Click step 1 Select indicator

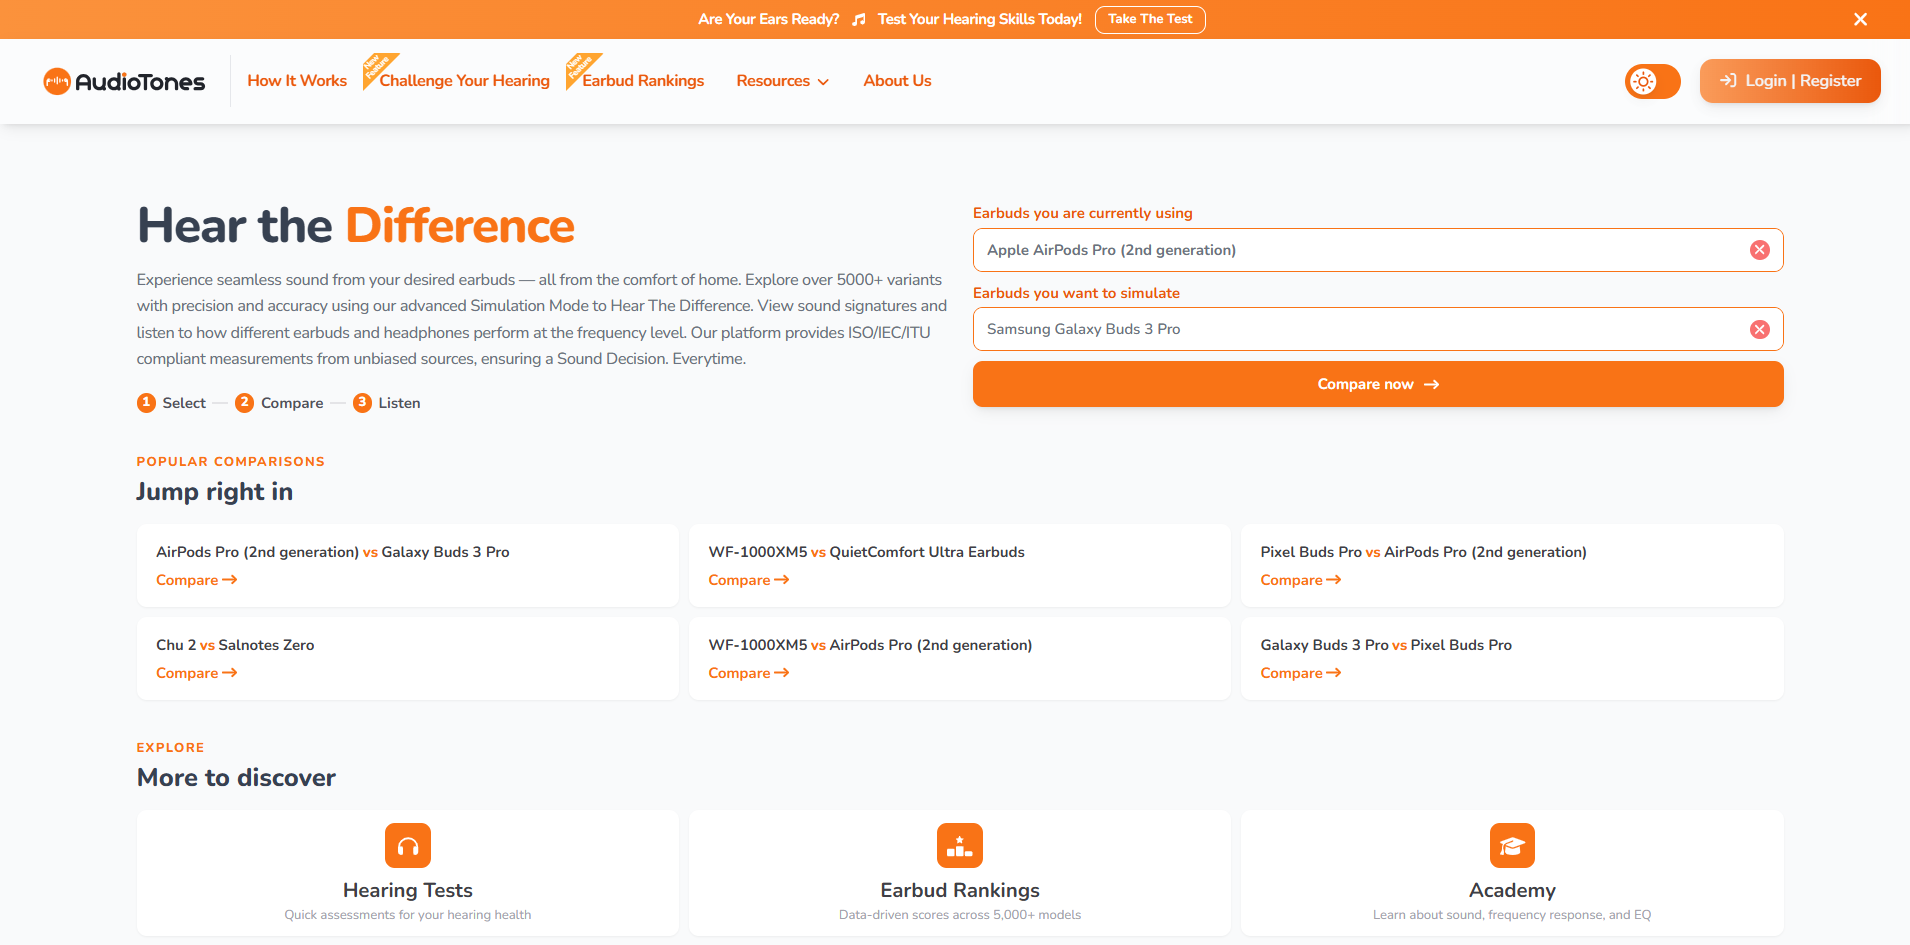[171, 403]
